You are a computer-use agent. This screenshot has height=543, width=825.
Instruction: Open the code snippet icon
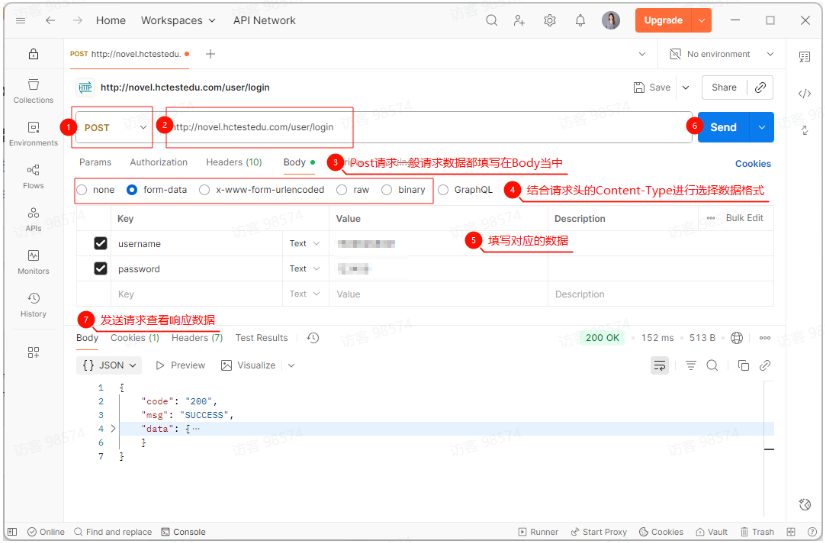804,94
